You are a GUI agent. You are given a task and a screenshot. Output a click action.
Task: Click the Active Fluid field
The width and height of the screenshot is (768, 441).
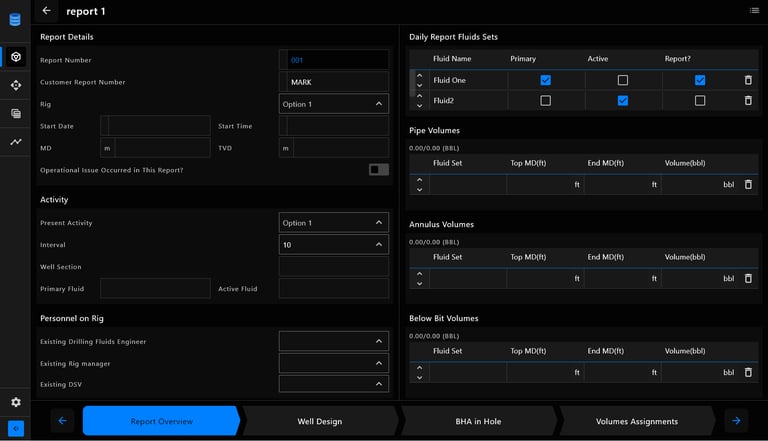334,289
